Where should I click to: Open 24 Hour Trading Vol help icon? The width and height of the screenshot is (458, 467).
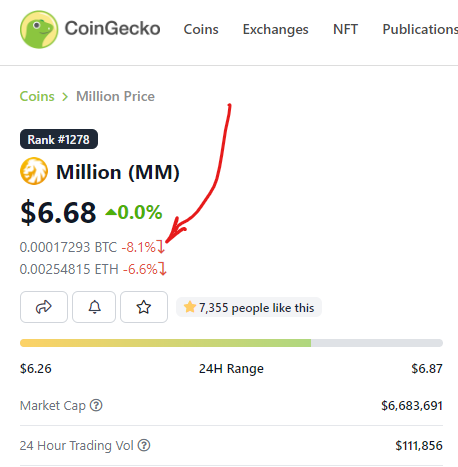pos(144,445)
